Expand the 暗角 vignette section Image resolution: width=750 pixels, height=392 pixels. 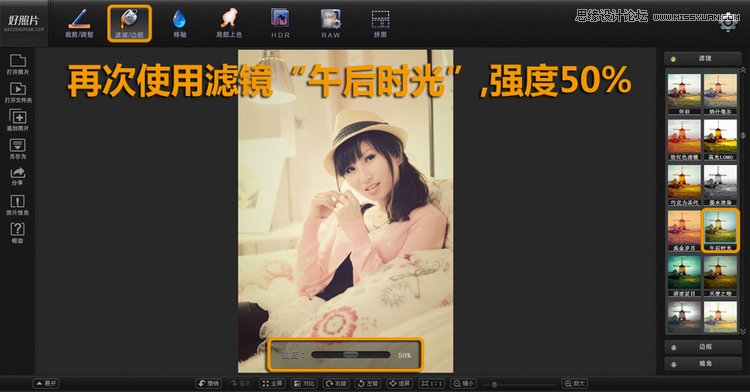[x=703, y=364]
